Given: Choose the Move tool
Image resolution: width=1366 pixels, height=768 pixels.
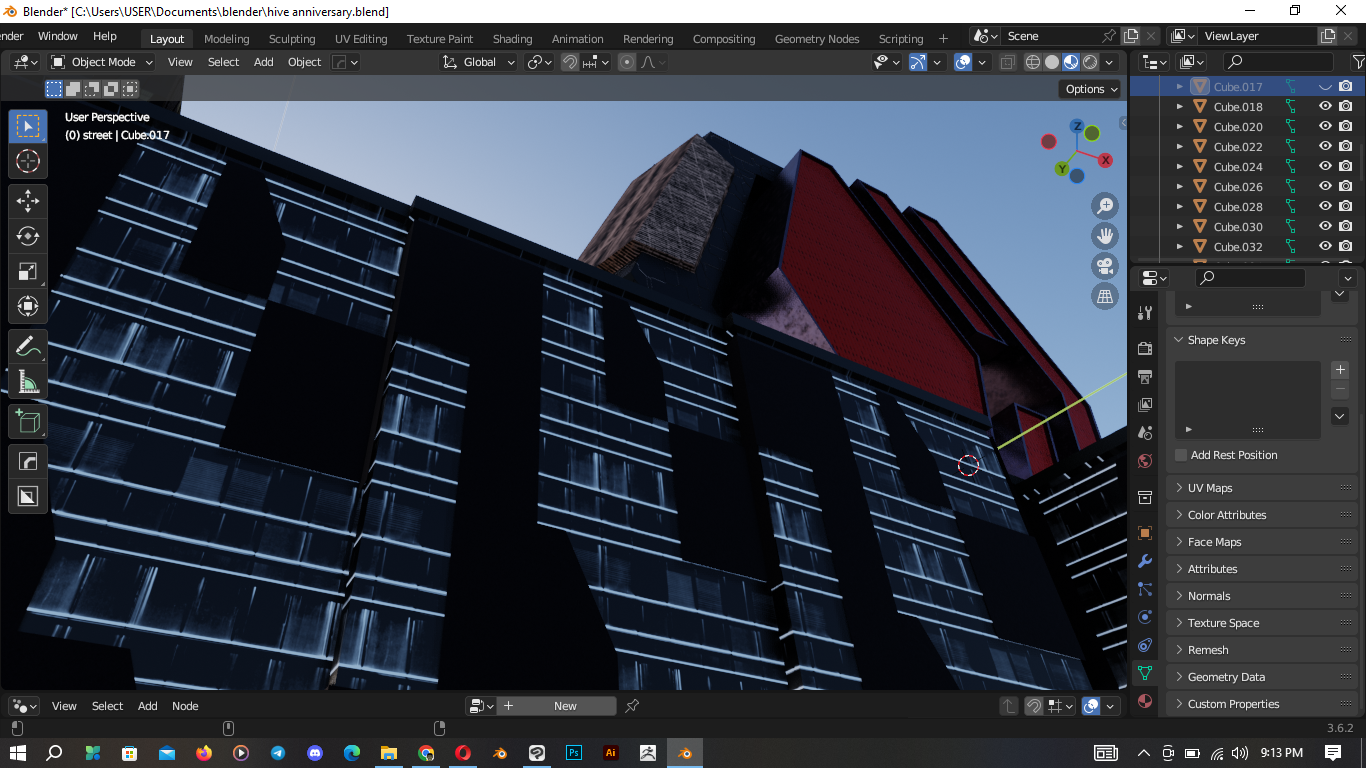Looking at the screenshot, I should point(28,201).
